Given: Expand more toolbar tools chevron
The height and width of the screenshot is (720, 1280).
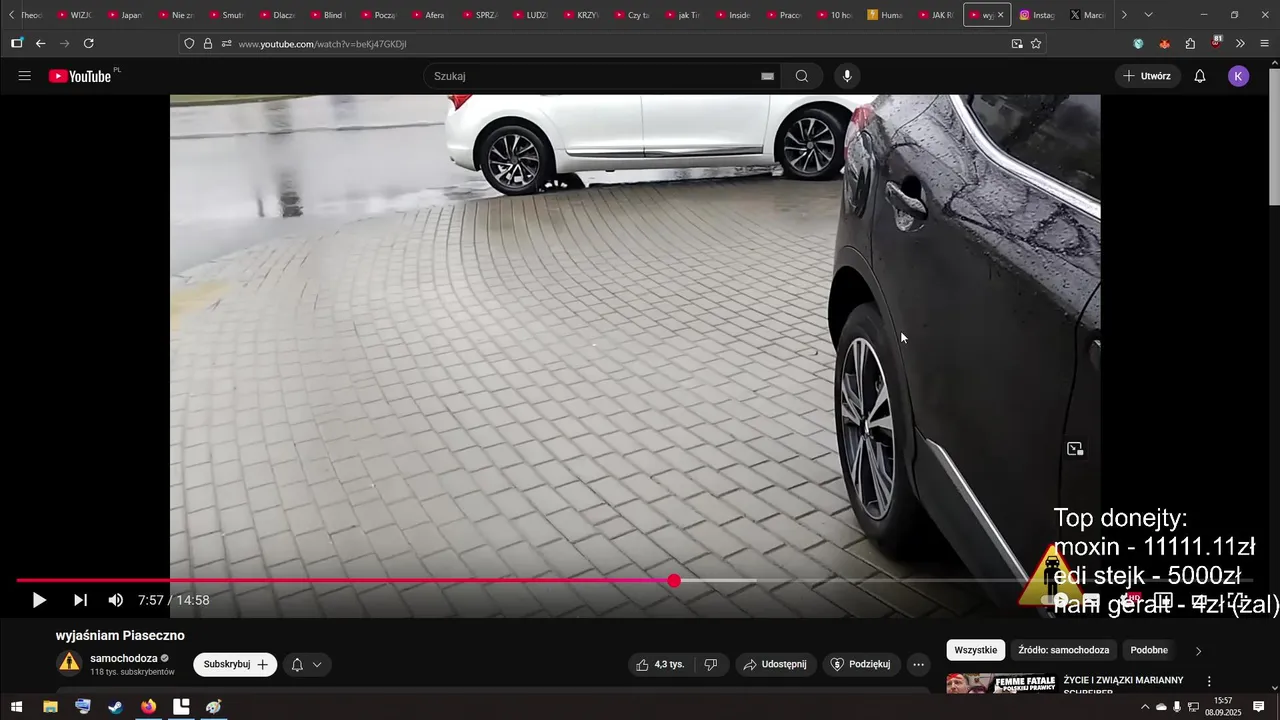Looking at the screenshot, I should 1240,44.
